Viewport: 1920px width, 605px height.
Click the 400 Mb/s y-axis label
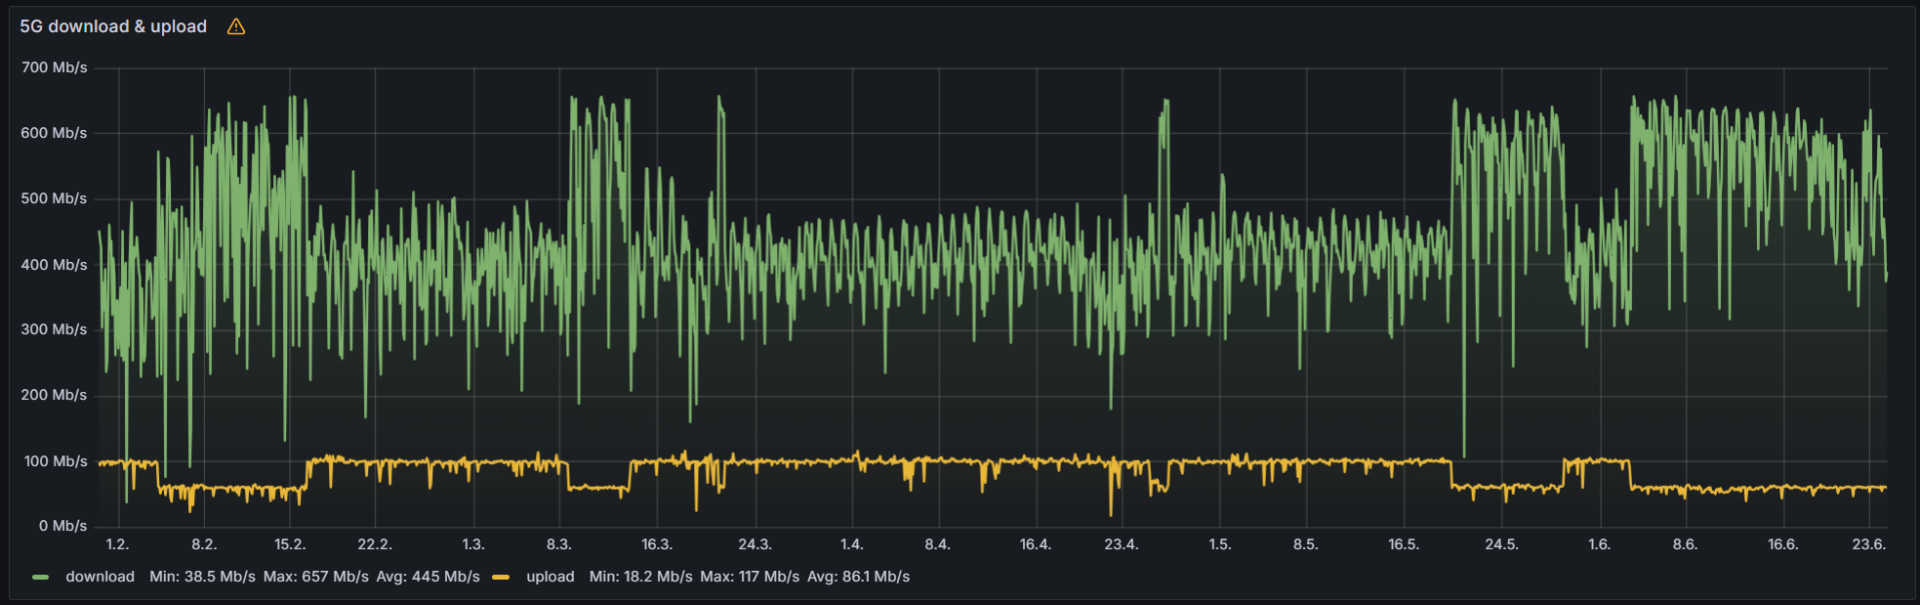point(54,265)
